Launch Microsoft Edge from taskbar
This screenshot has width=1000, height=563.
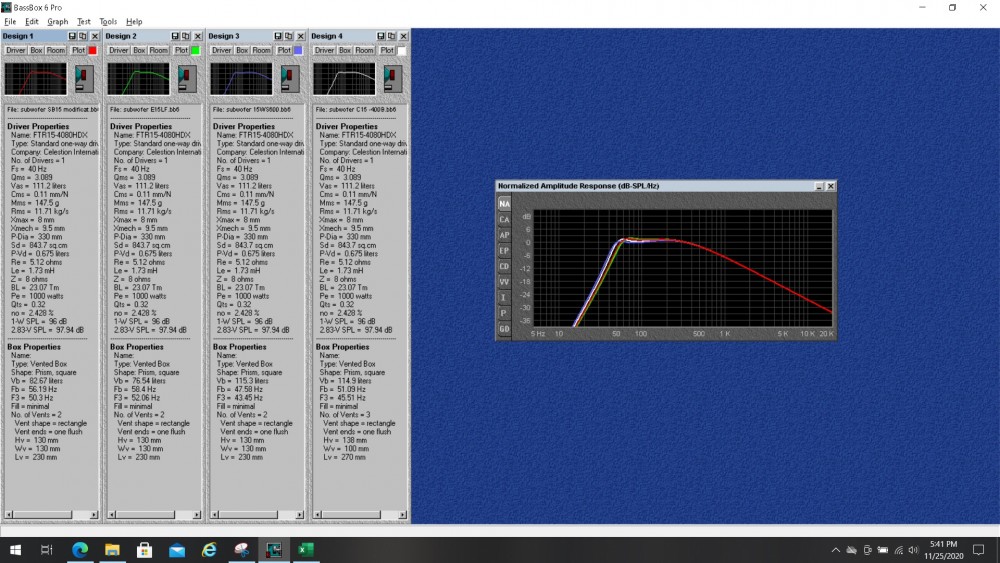[x=80, y=550]
